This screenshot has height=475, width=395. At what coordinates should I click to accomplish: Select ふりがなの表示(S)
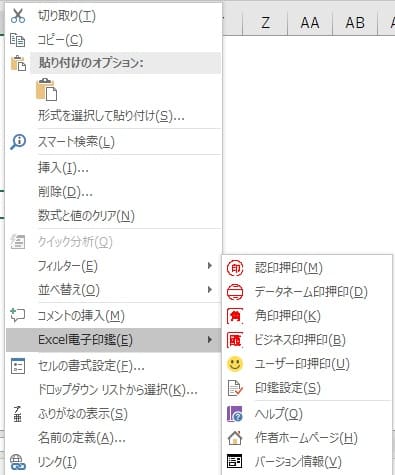83,414
